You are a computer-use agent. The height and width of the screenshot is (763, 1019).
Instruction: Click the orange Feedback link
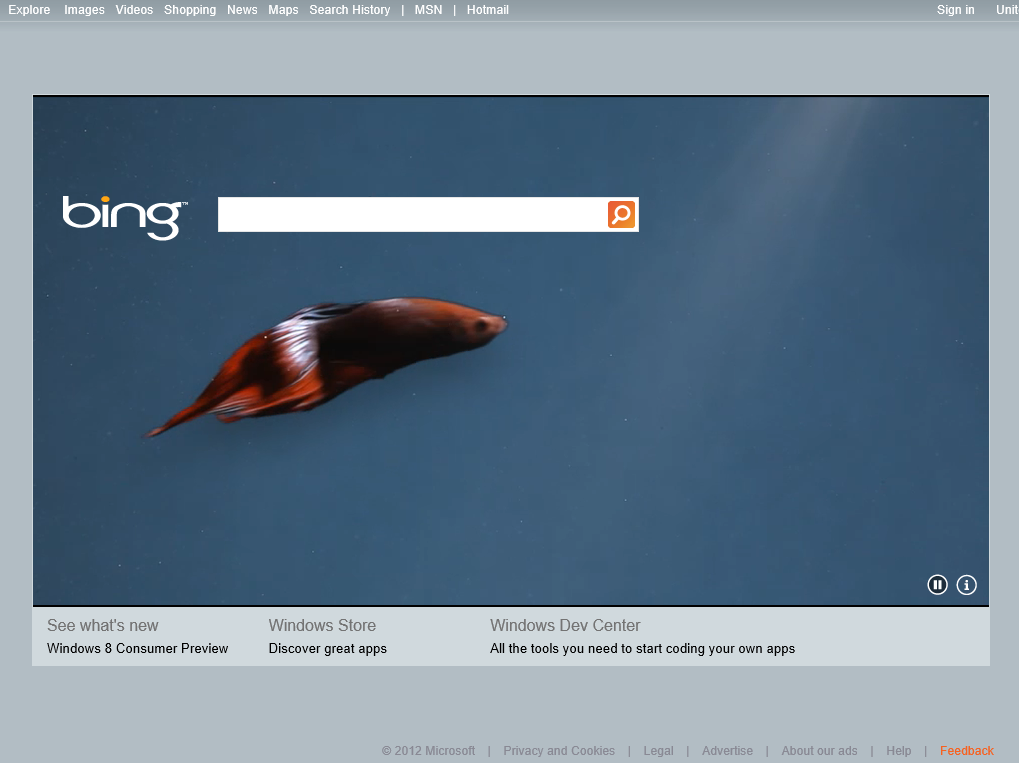966,751
